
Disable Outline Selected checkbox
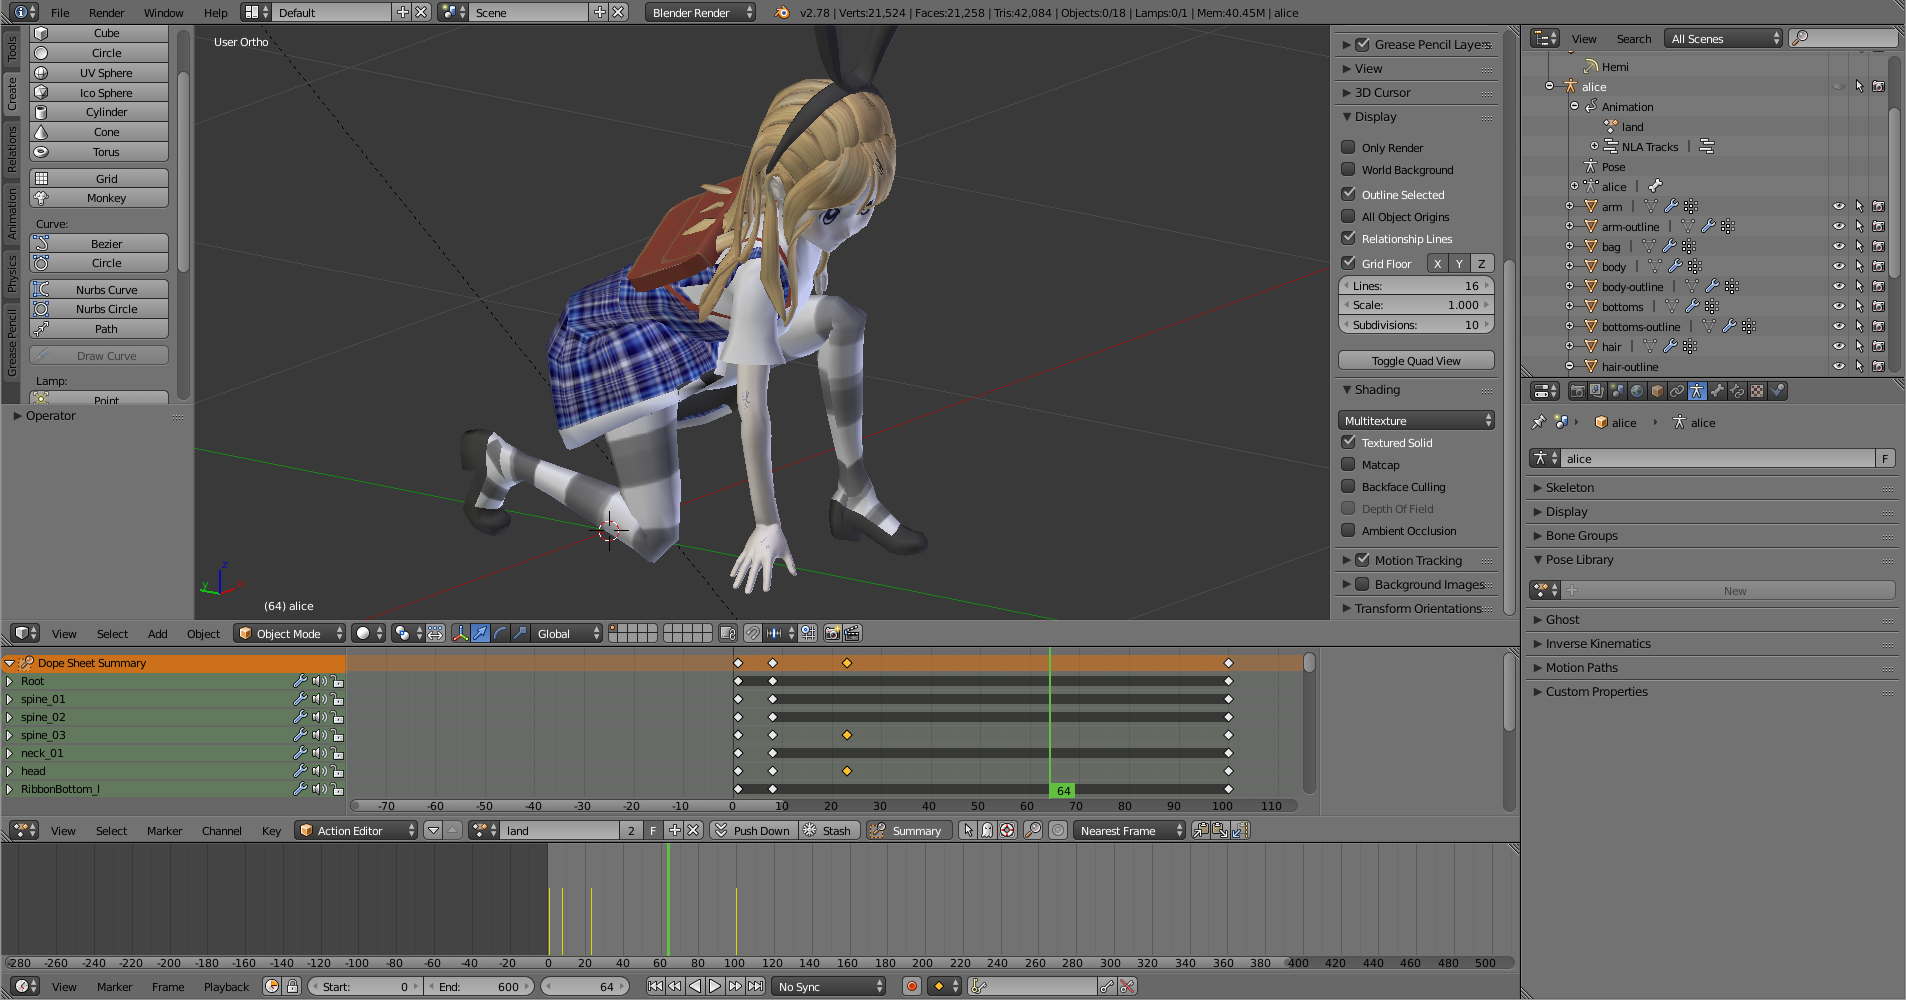(1348, 194)
